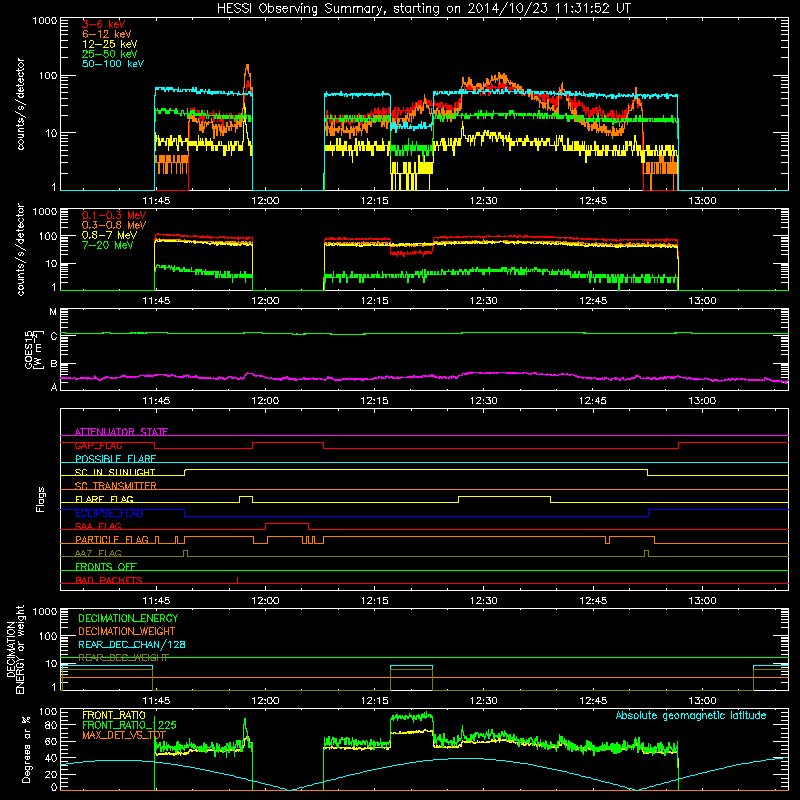The image size is (800, 800).
Task: Select the 50-100 keV legend label
Action: (x=113, y=64)
